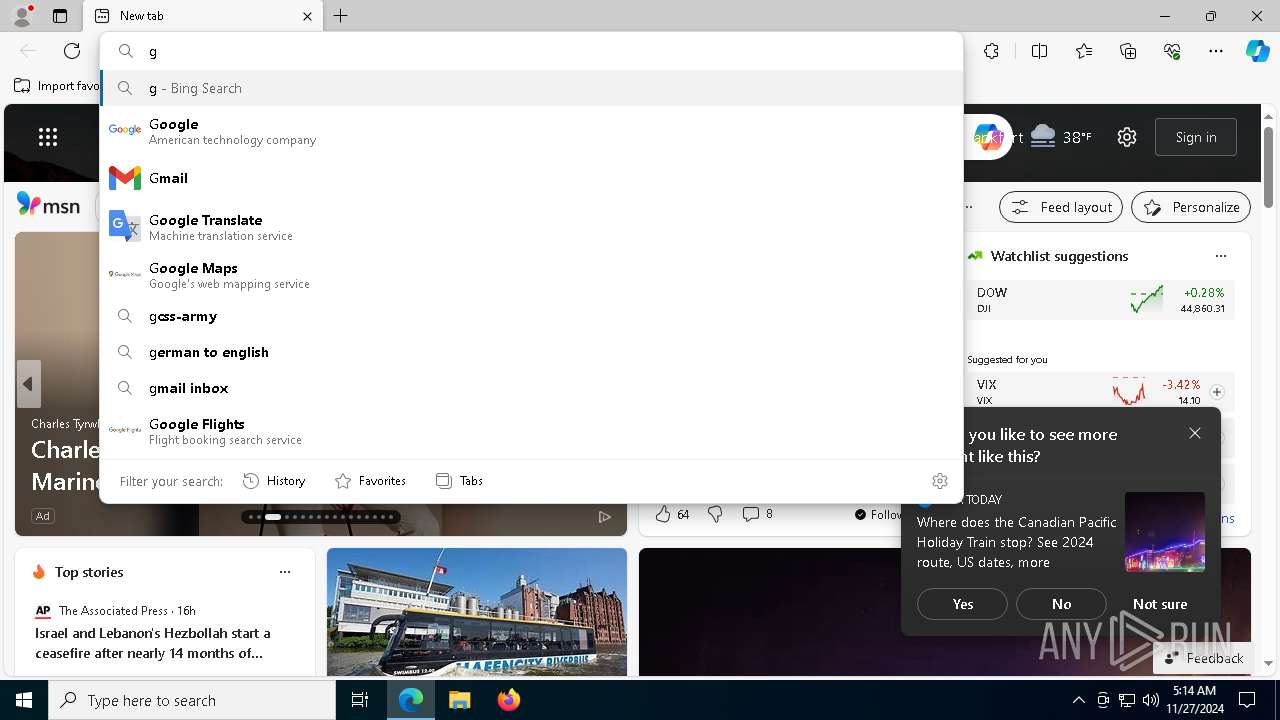Open the tab actions menu icon
1280x720 pixels.
(60, 16)
